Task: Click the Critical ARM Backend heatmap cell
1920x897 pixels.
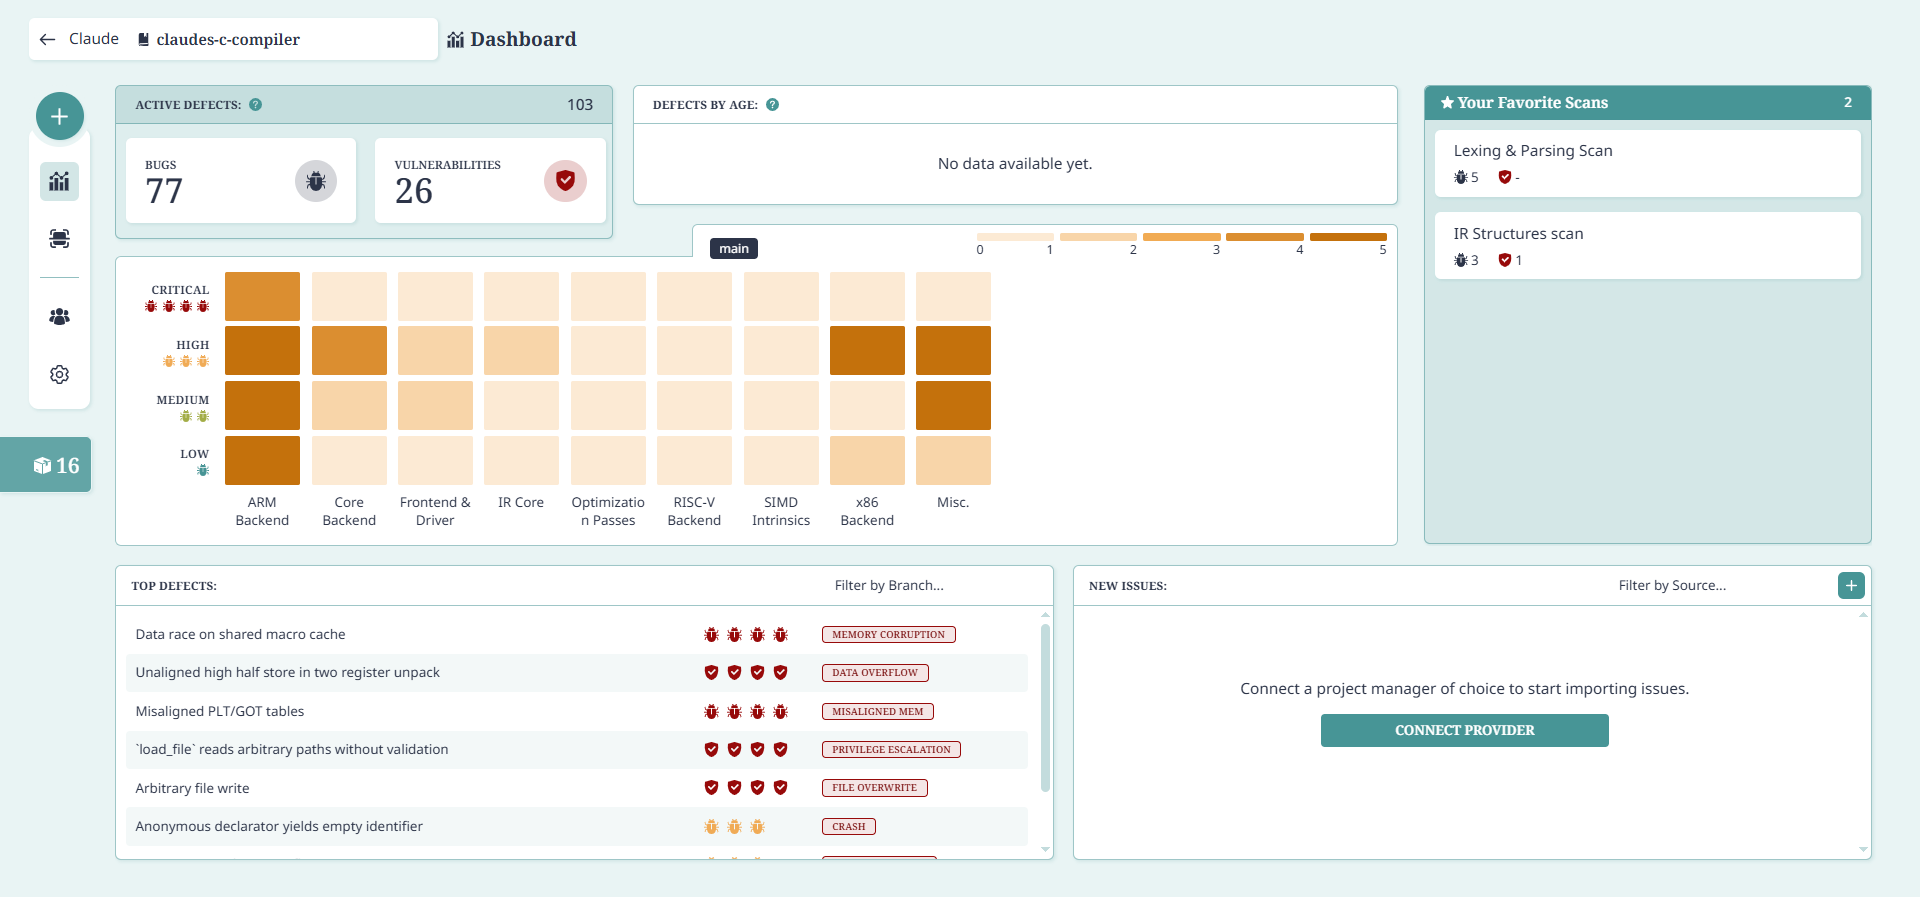Action: (262, 296)
